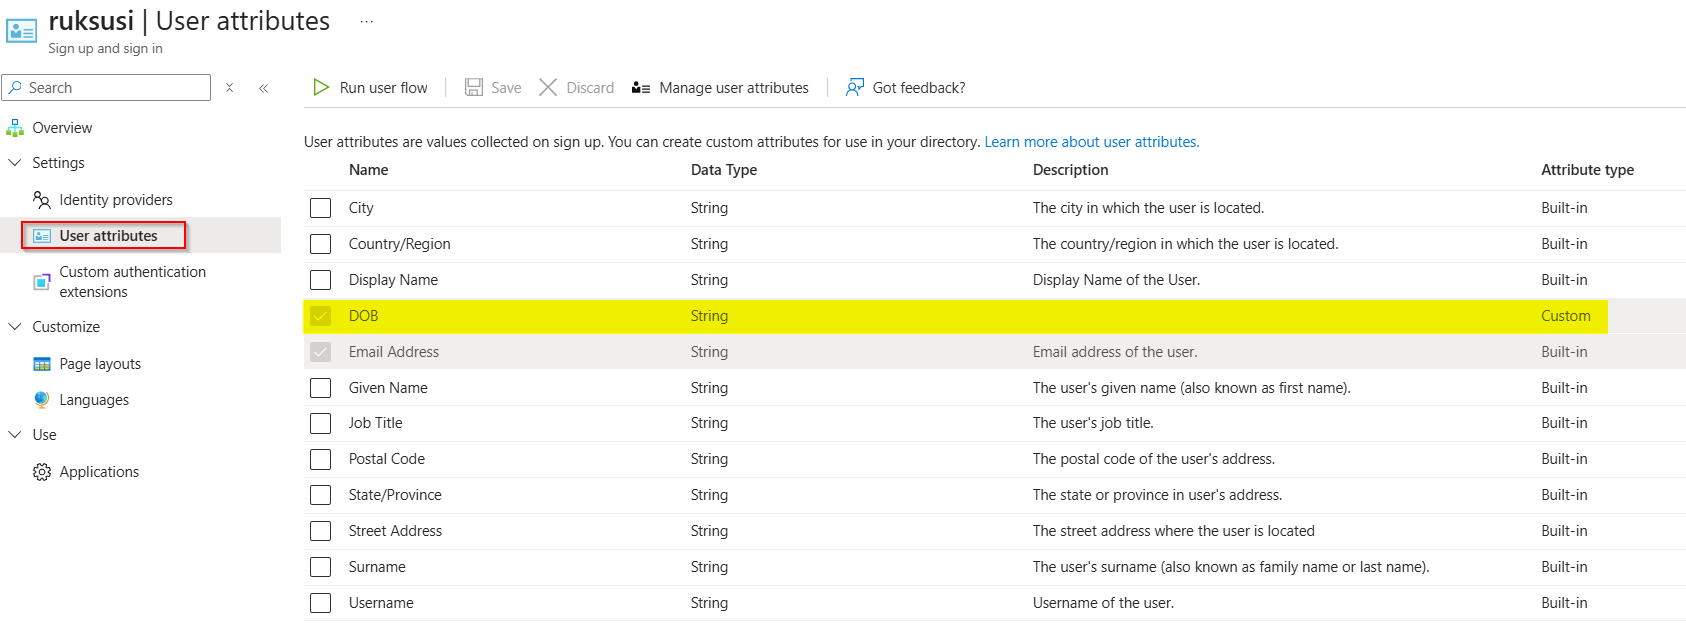The image size is (1686, 634).
Task: Click the Languages globe icon
Action: (x=42, y=400)
